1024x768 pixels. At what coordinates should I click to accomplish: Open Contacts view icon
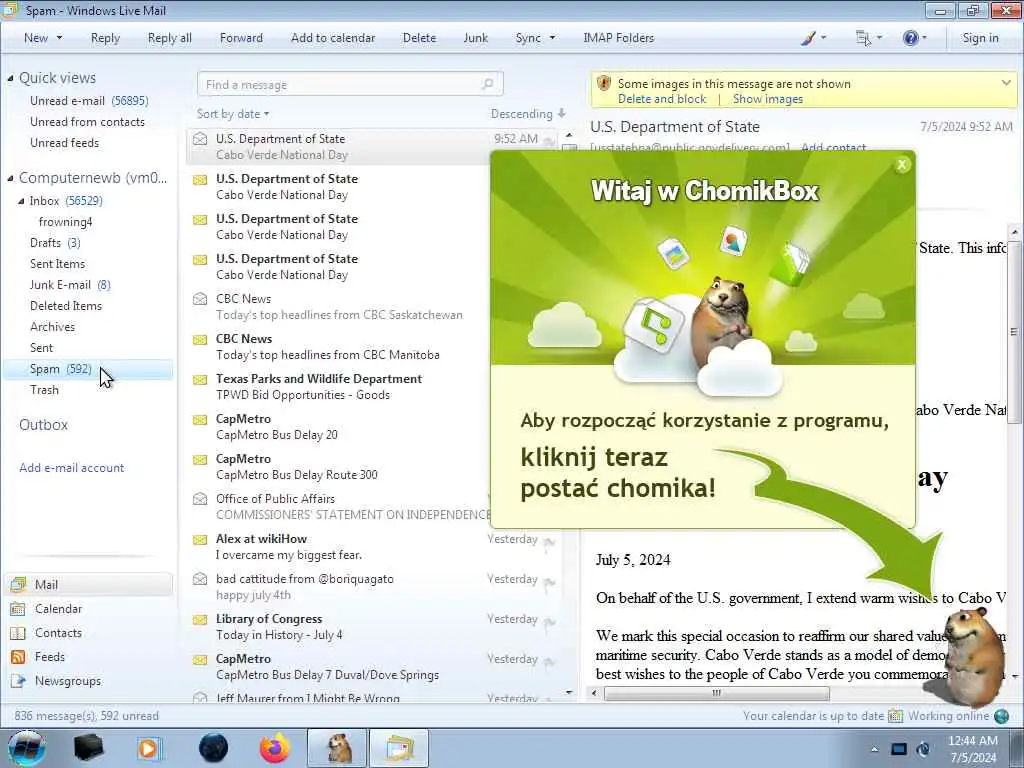(18, 633)
